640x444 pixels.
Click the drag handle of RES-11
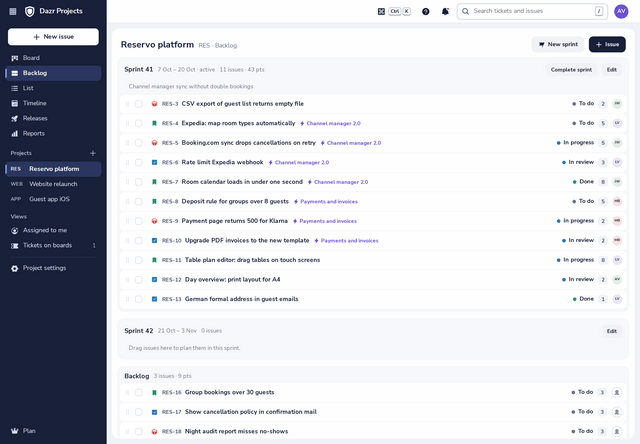127,260
